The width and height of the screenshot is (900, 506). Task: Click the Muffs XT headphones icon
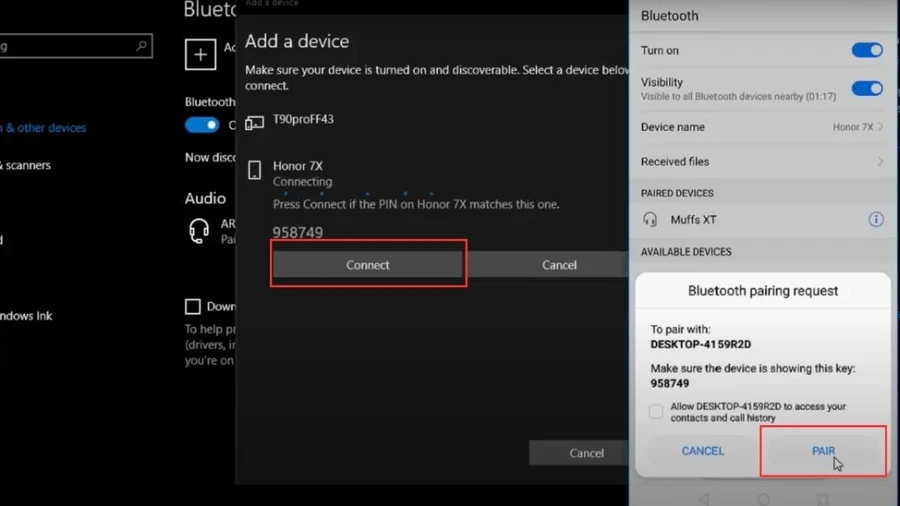coord(650,220)
